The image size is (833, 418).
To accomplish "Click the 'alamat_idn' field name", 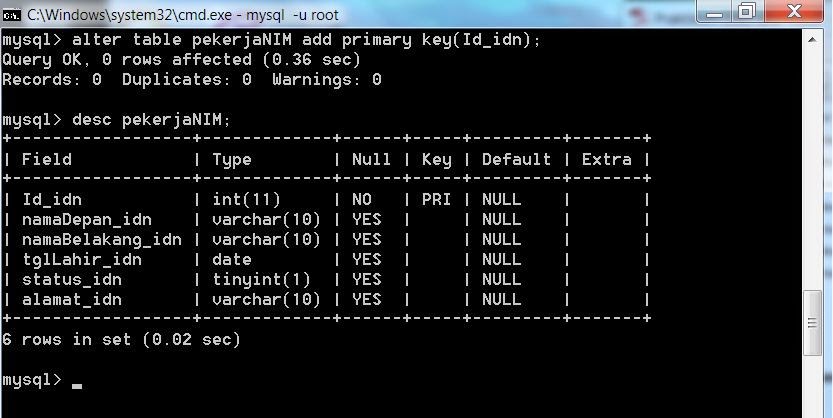I will tap(71, 299).
